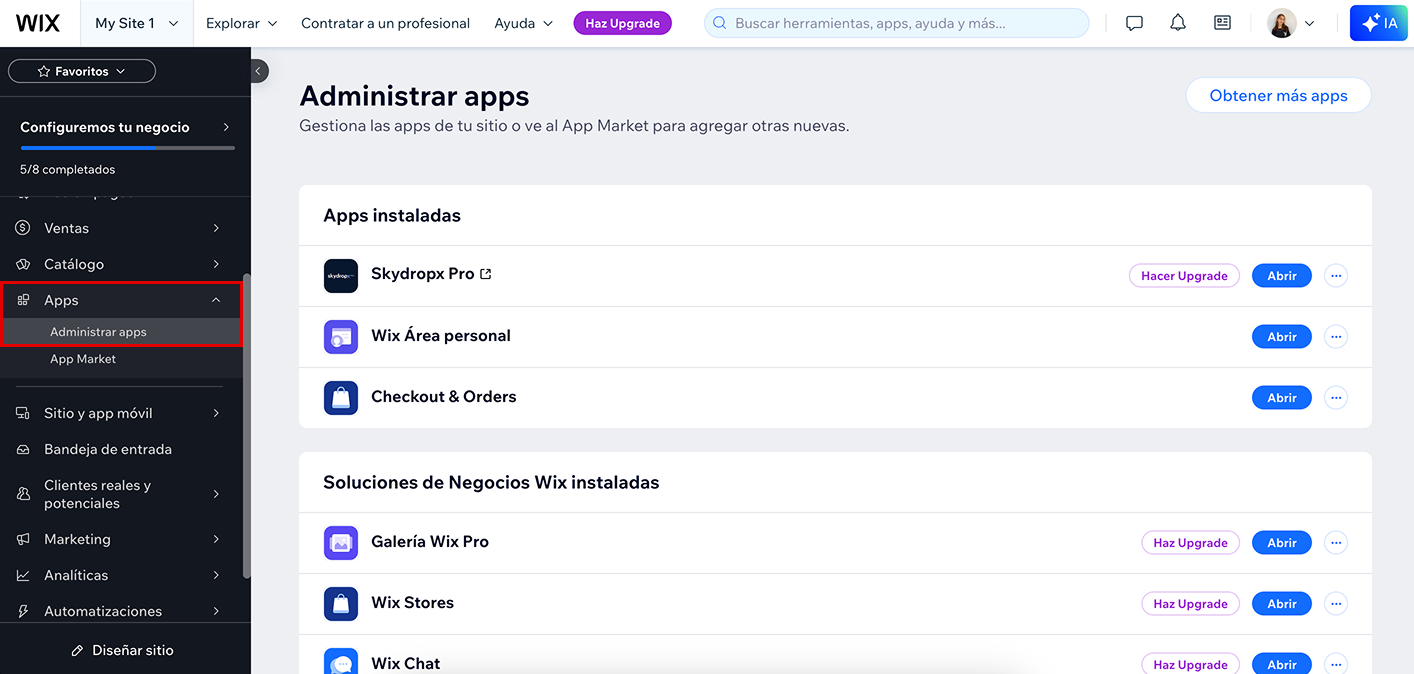Viewport: 1414px width, 674px height.
Task: Open more options for Wix Stores
Action: 1336,604
